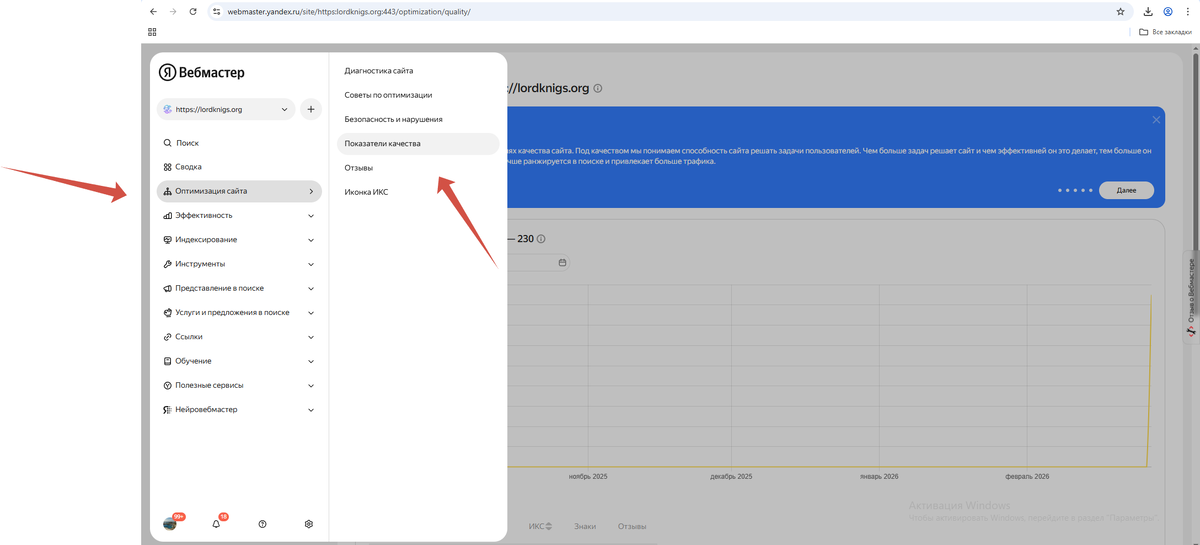Open the calendar icon in date field

562,262
